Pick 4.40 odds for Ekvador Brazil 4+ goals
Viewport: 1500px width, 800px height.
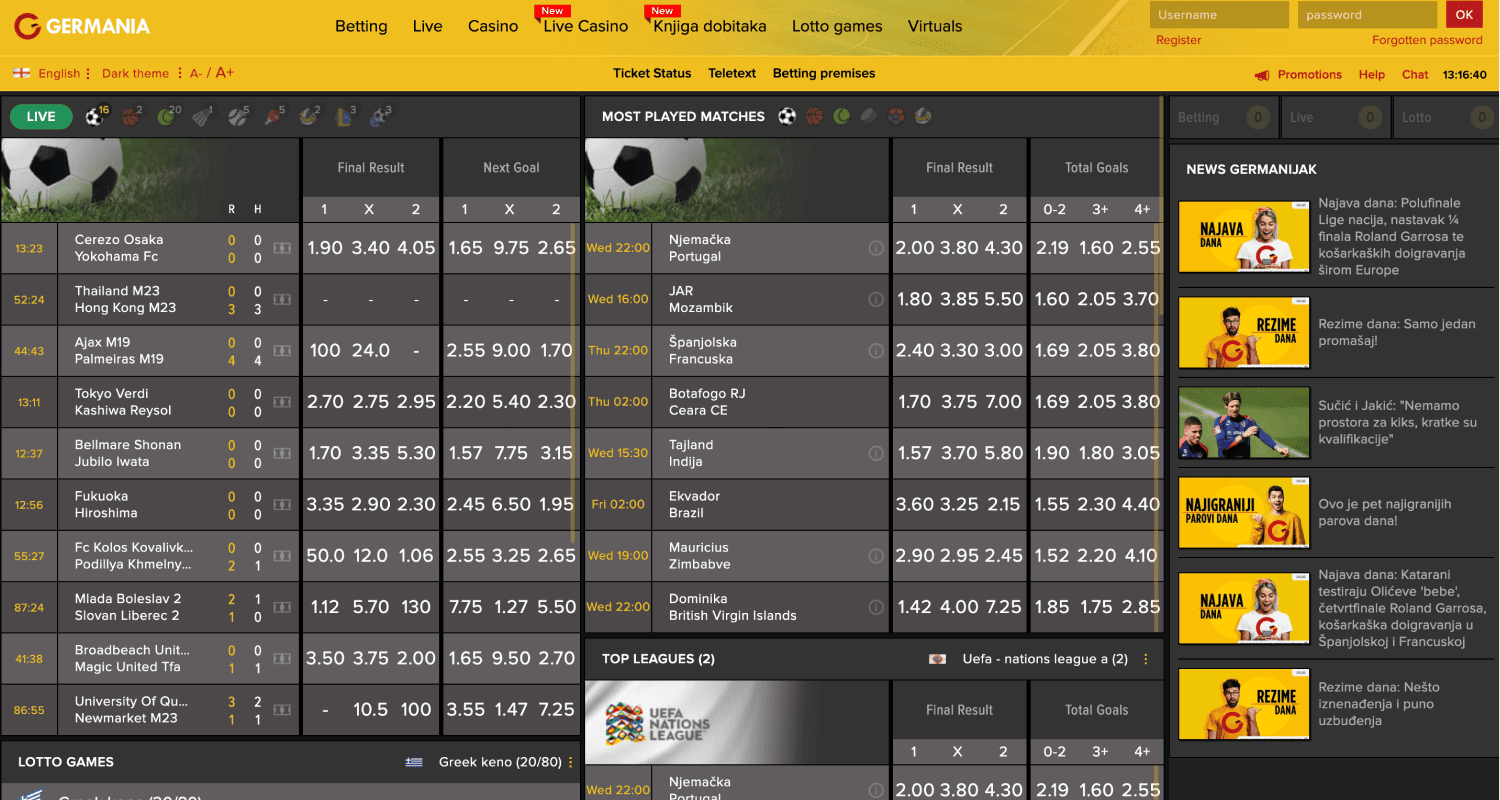(x=1141, y=505)
